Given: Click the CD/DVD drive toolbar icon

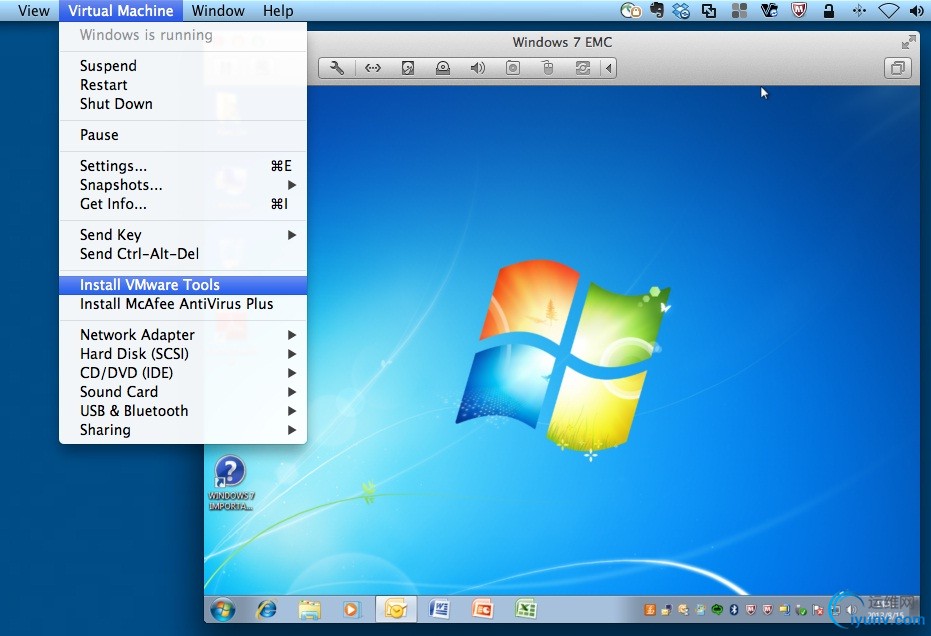Looking at the screenshot, I should (x=443, y=68).
